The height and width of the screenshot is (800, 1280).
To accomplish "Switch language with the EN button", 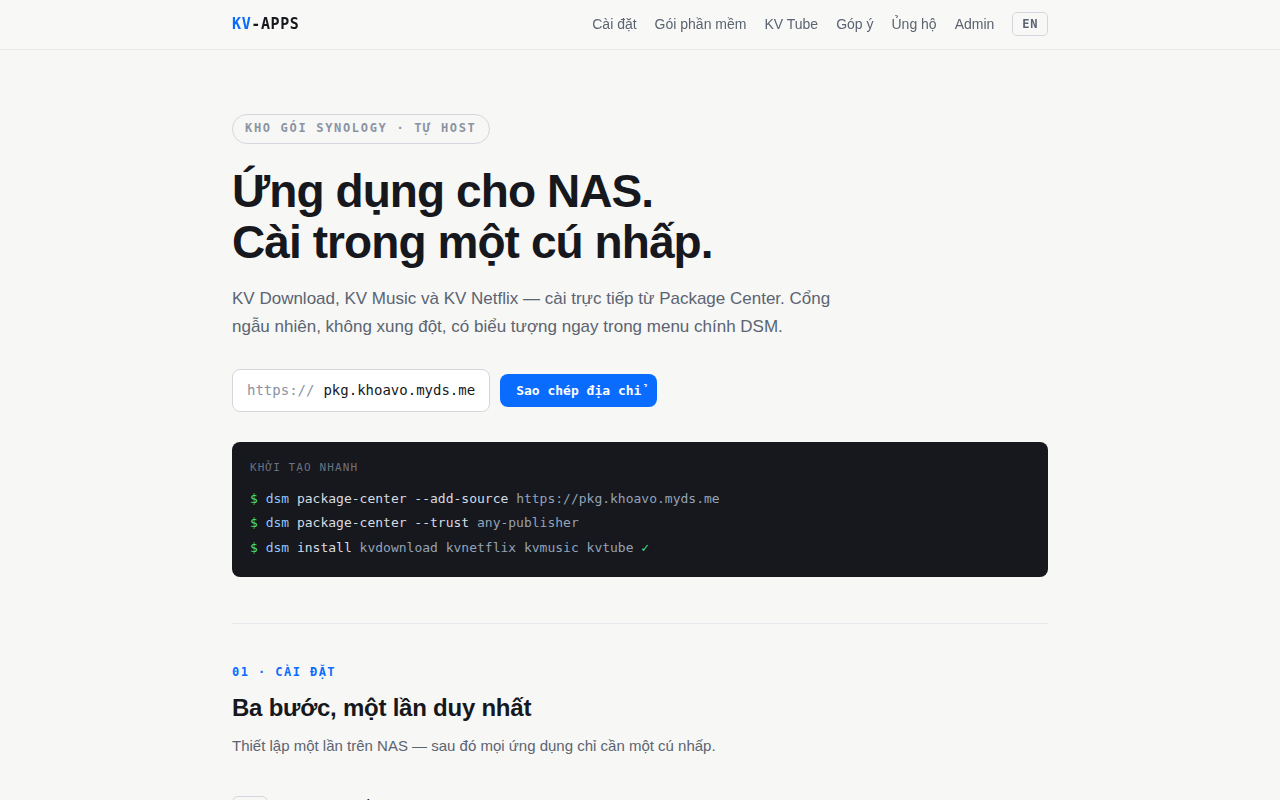I will click(1030, 24).
